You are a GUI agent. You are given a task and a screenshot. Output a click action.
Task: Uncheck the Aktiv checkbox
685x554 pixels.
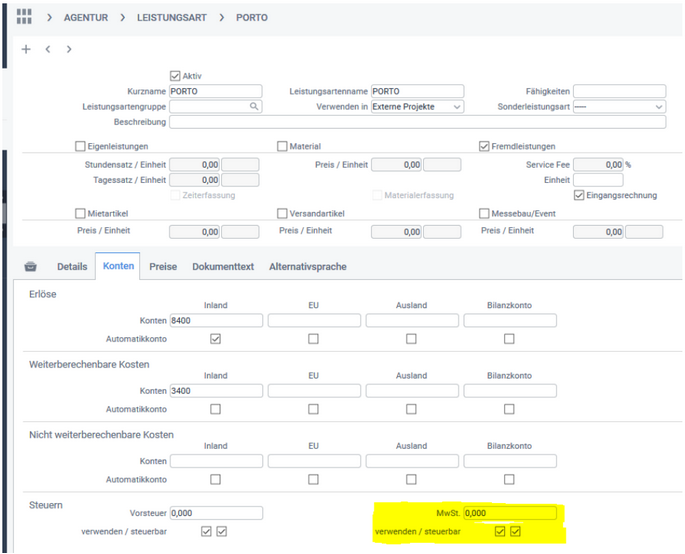[x=176, y=76]
